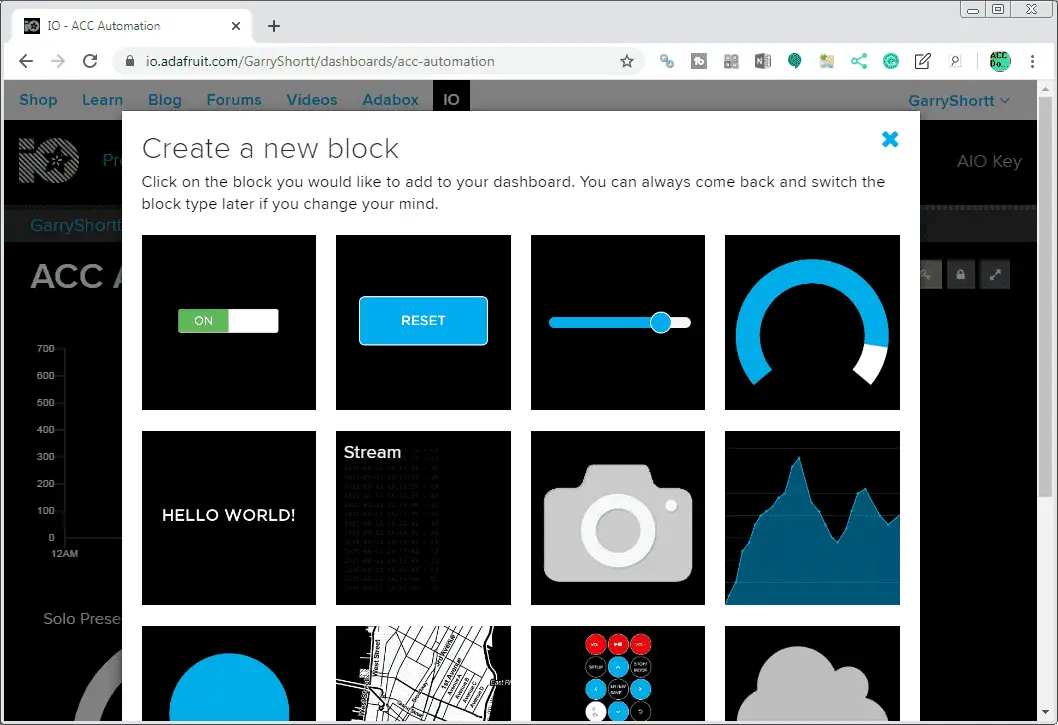Expand the GarryShortt account dropdown
Viewport: 1058px width, 725px height.
click(x=958, y=101)
